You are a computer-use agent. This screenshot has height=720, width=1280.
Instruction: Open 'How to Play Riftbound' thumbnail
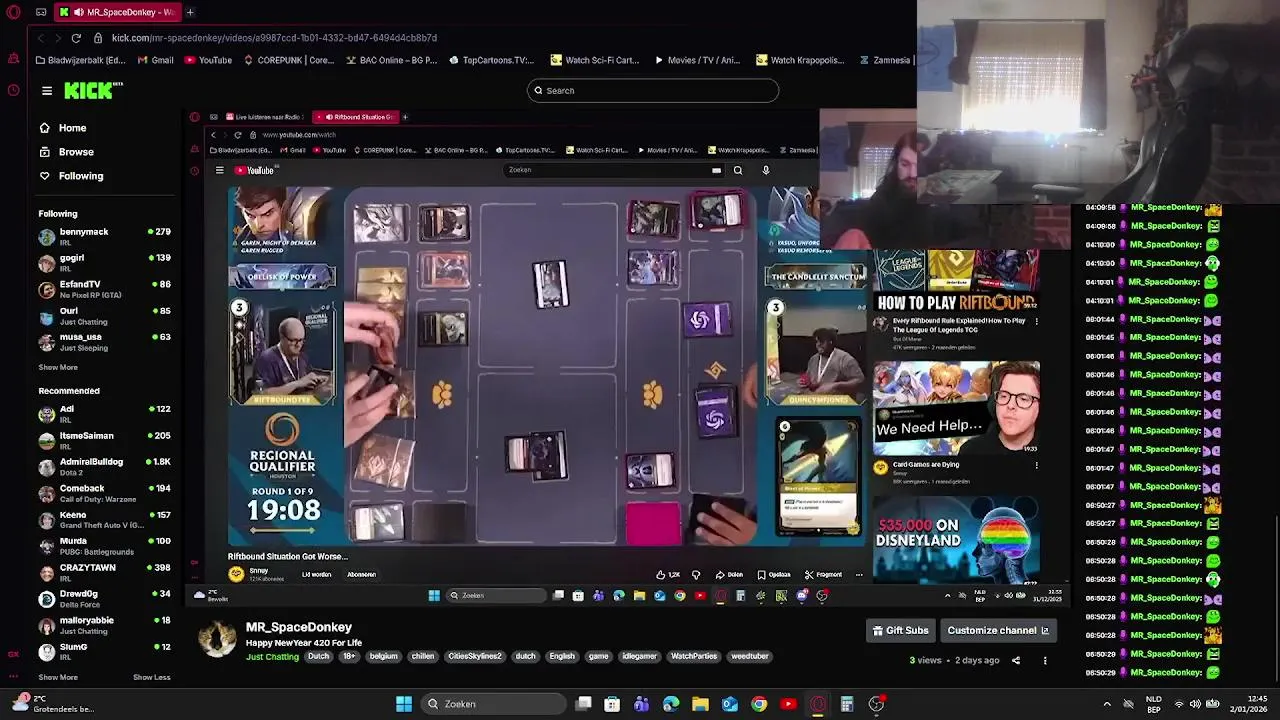click(956, 281)
